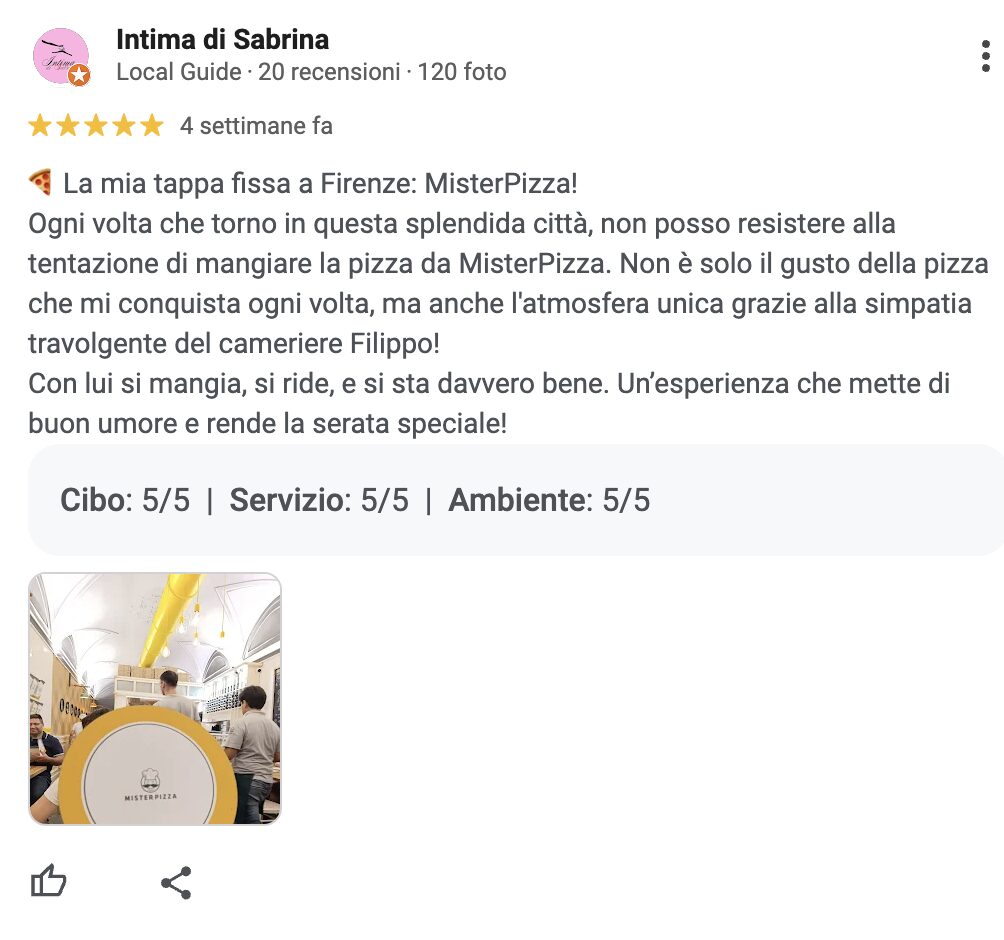Image resolution: width=1004 pixels, height=940 pixels.
Task: Click the "120 foto" count
Action: (462, 72)
